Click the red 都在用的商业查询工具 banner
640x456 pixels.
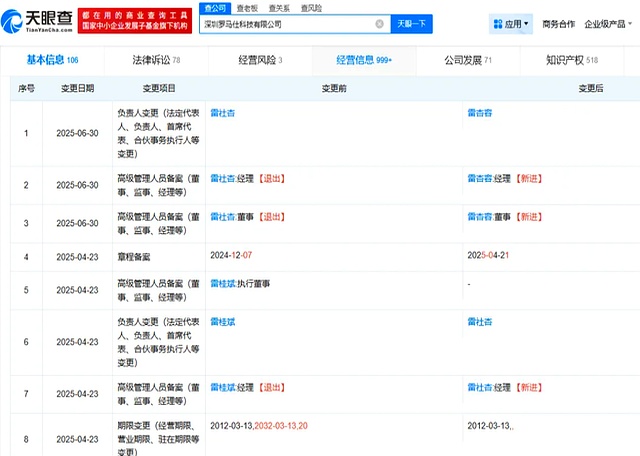[135, 21]
